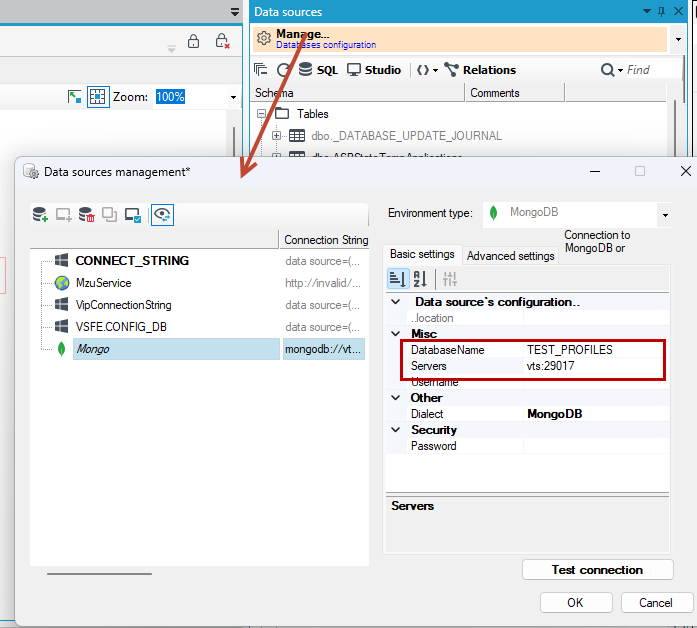Click the monitor with checkmark toolbar icon
697x628 pixels.
click(x=132, y=215)
